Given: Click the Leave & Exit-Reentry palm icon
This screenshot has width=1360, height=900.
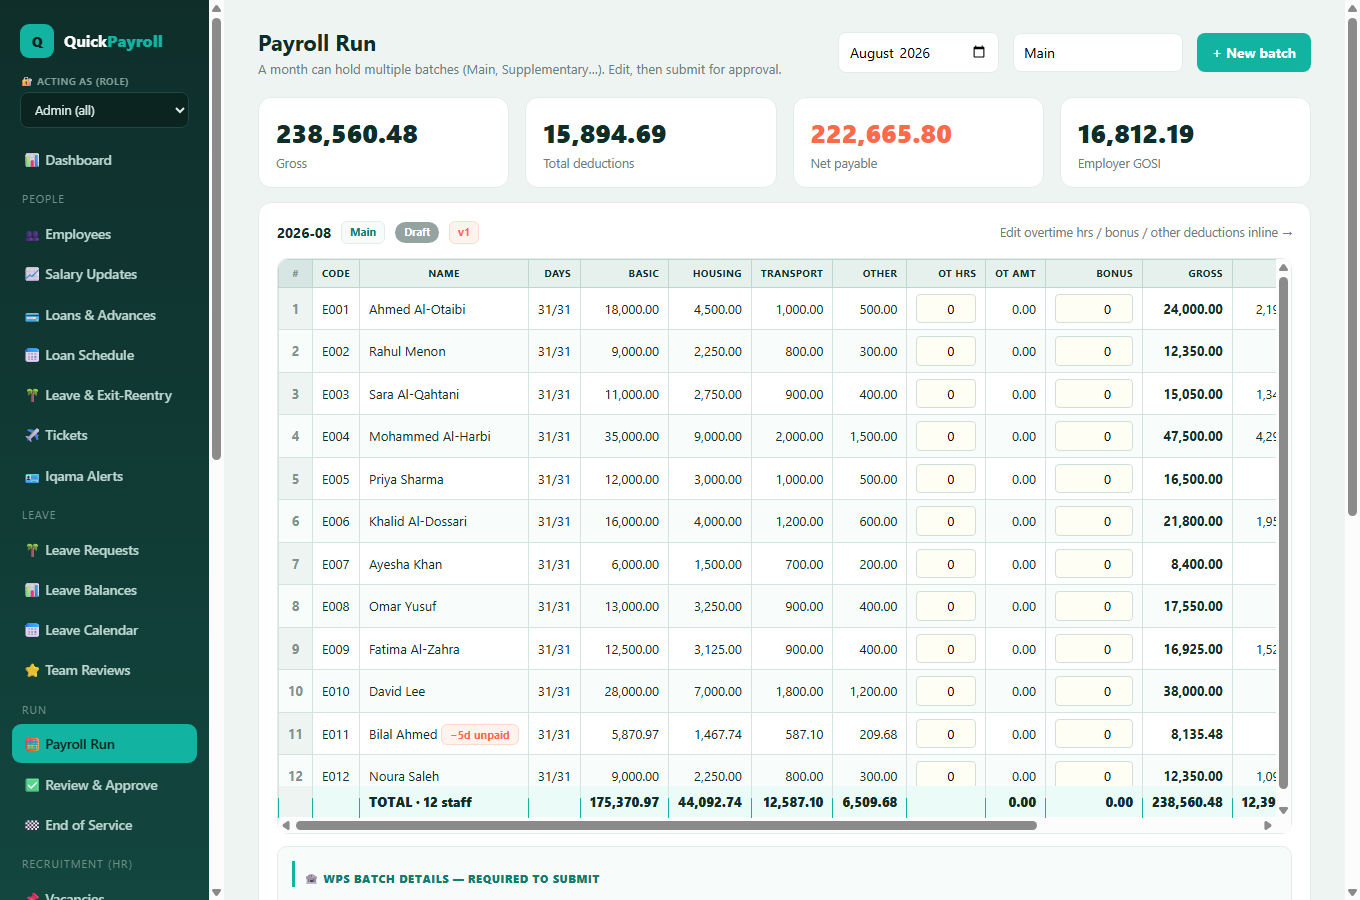Looking at the screenshot, I should (32, 395).
